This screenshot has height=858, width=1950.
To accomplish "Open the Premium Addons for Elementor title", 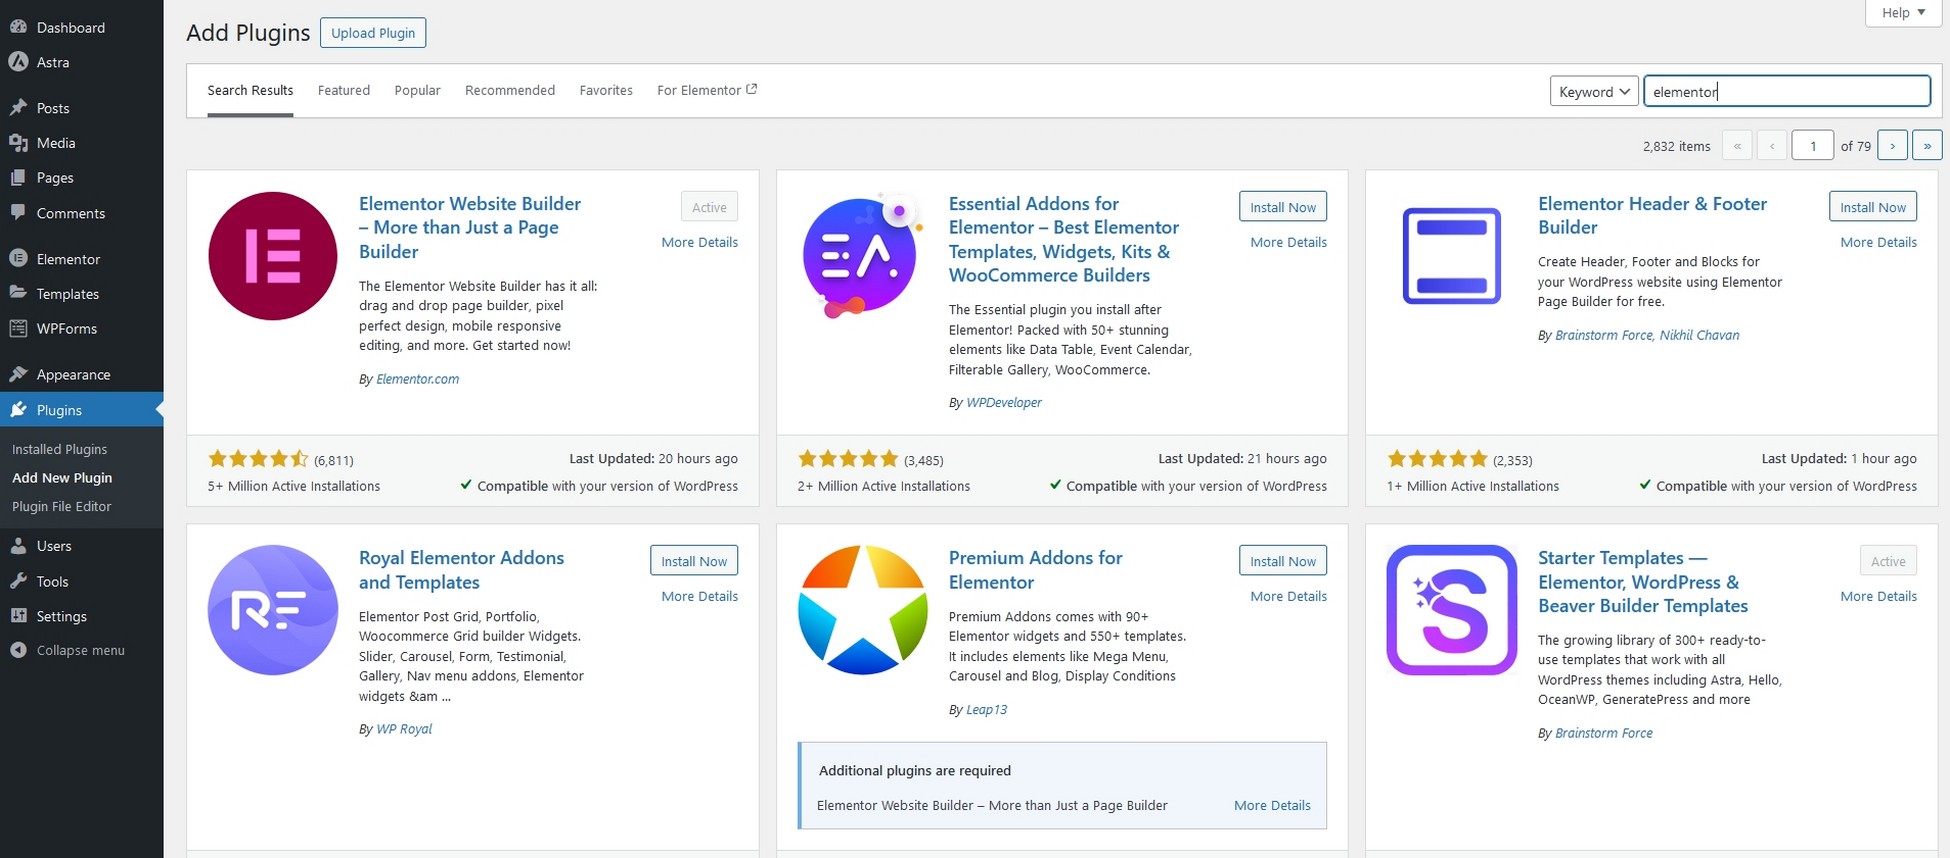I will (x=1035, y=570).
